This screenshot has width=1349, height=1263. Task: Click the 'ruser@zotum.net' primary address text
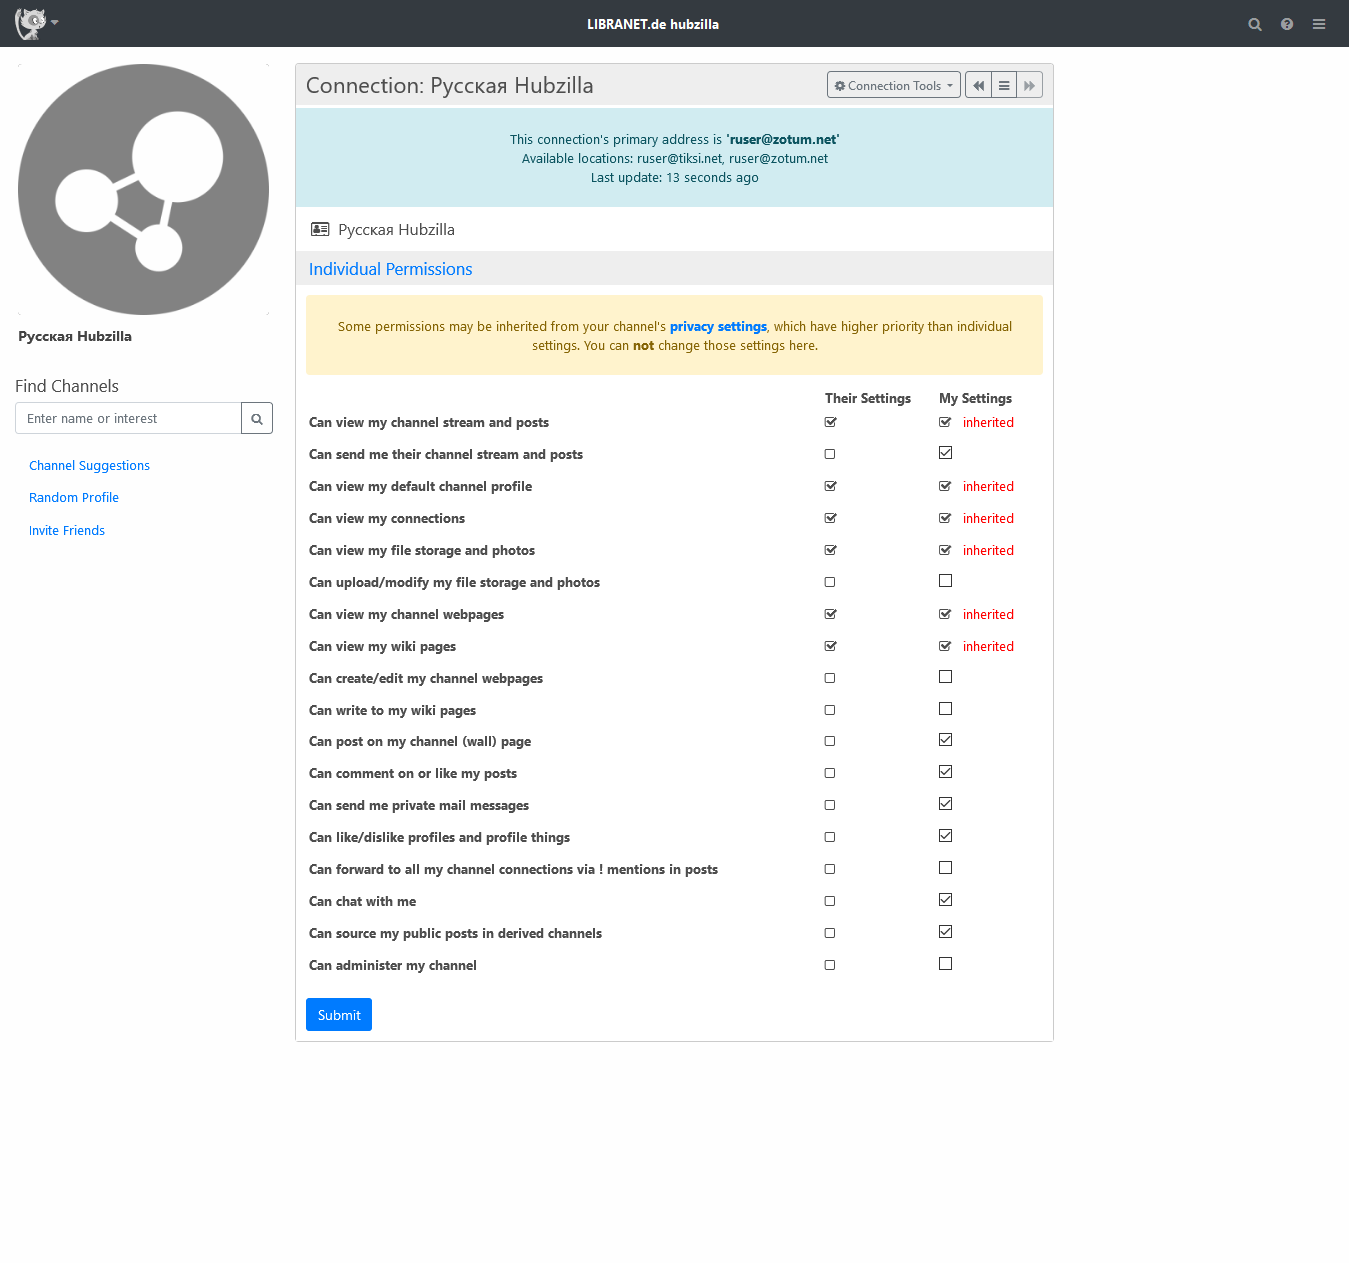point(783,139)
